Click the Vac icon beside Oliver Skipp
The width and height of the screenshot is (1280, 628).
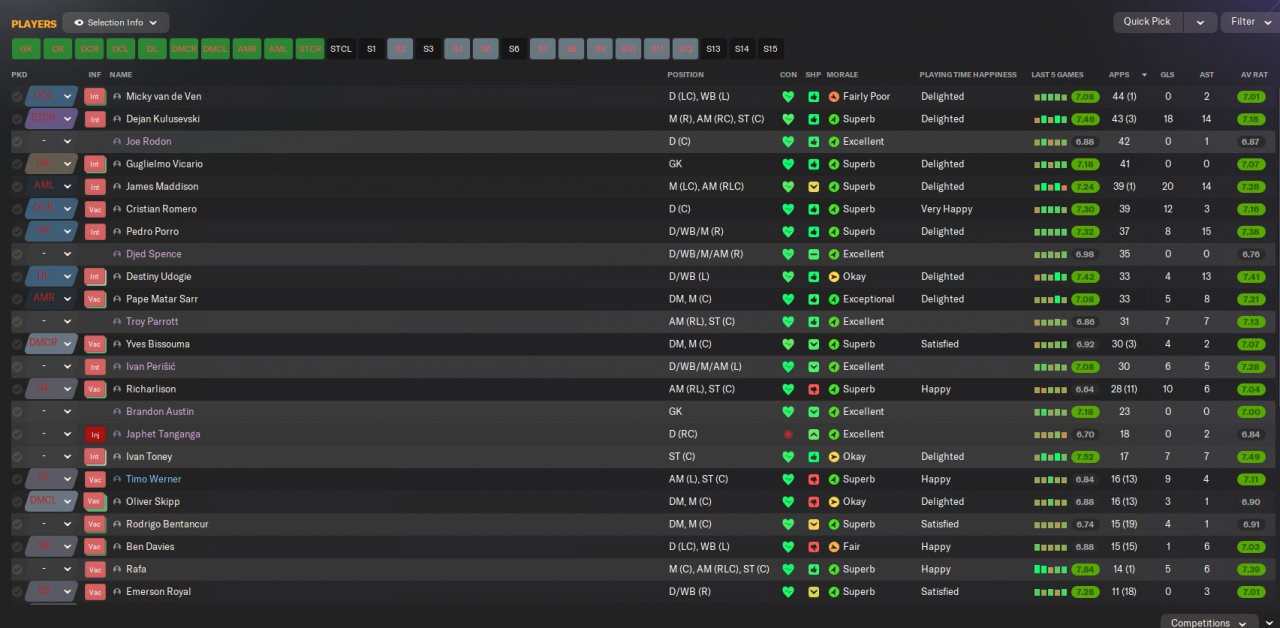95,502
